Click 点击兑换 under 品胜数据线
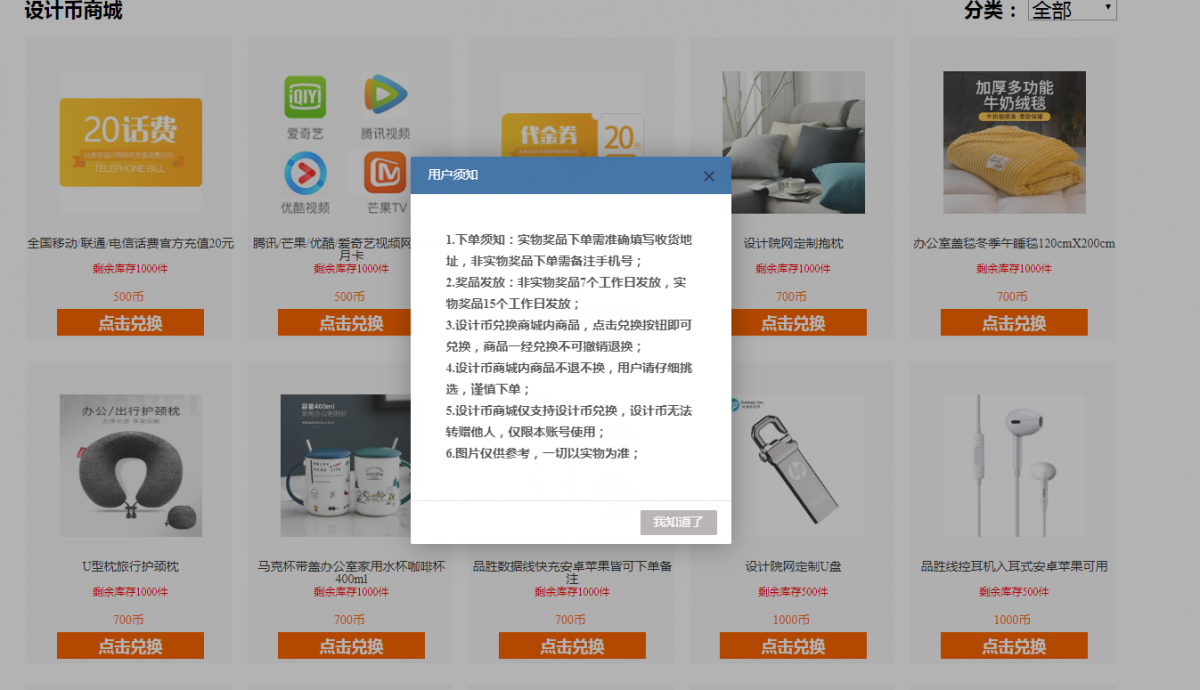Viewport: 1200px width, 690px height. (x=572, y=646)
